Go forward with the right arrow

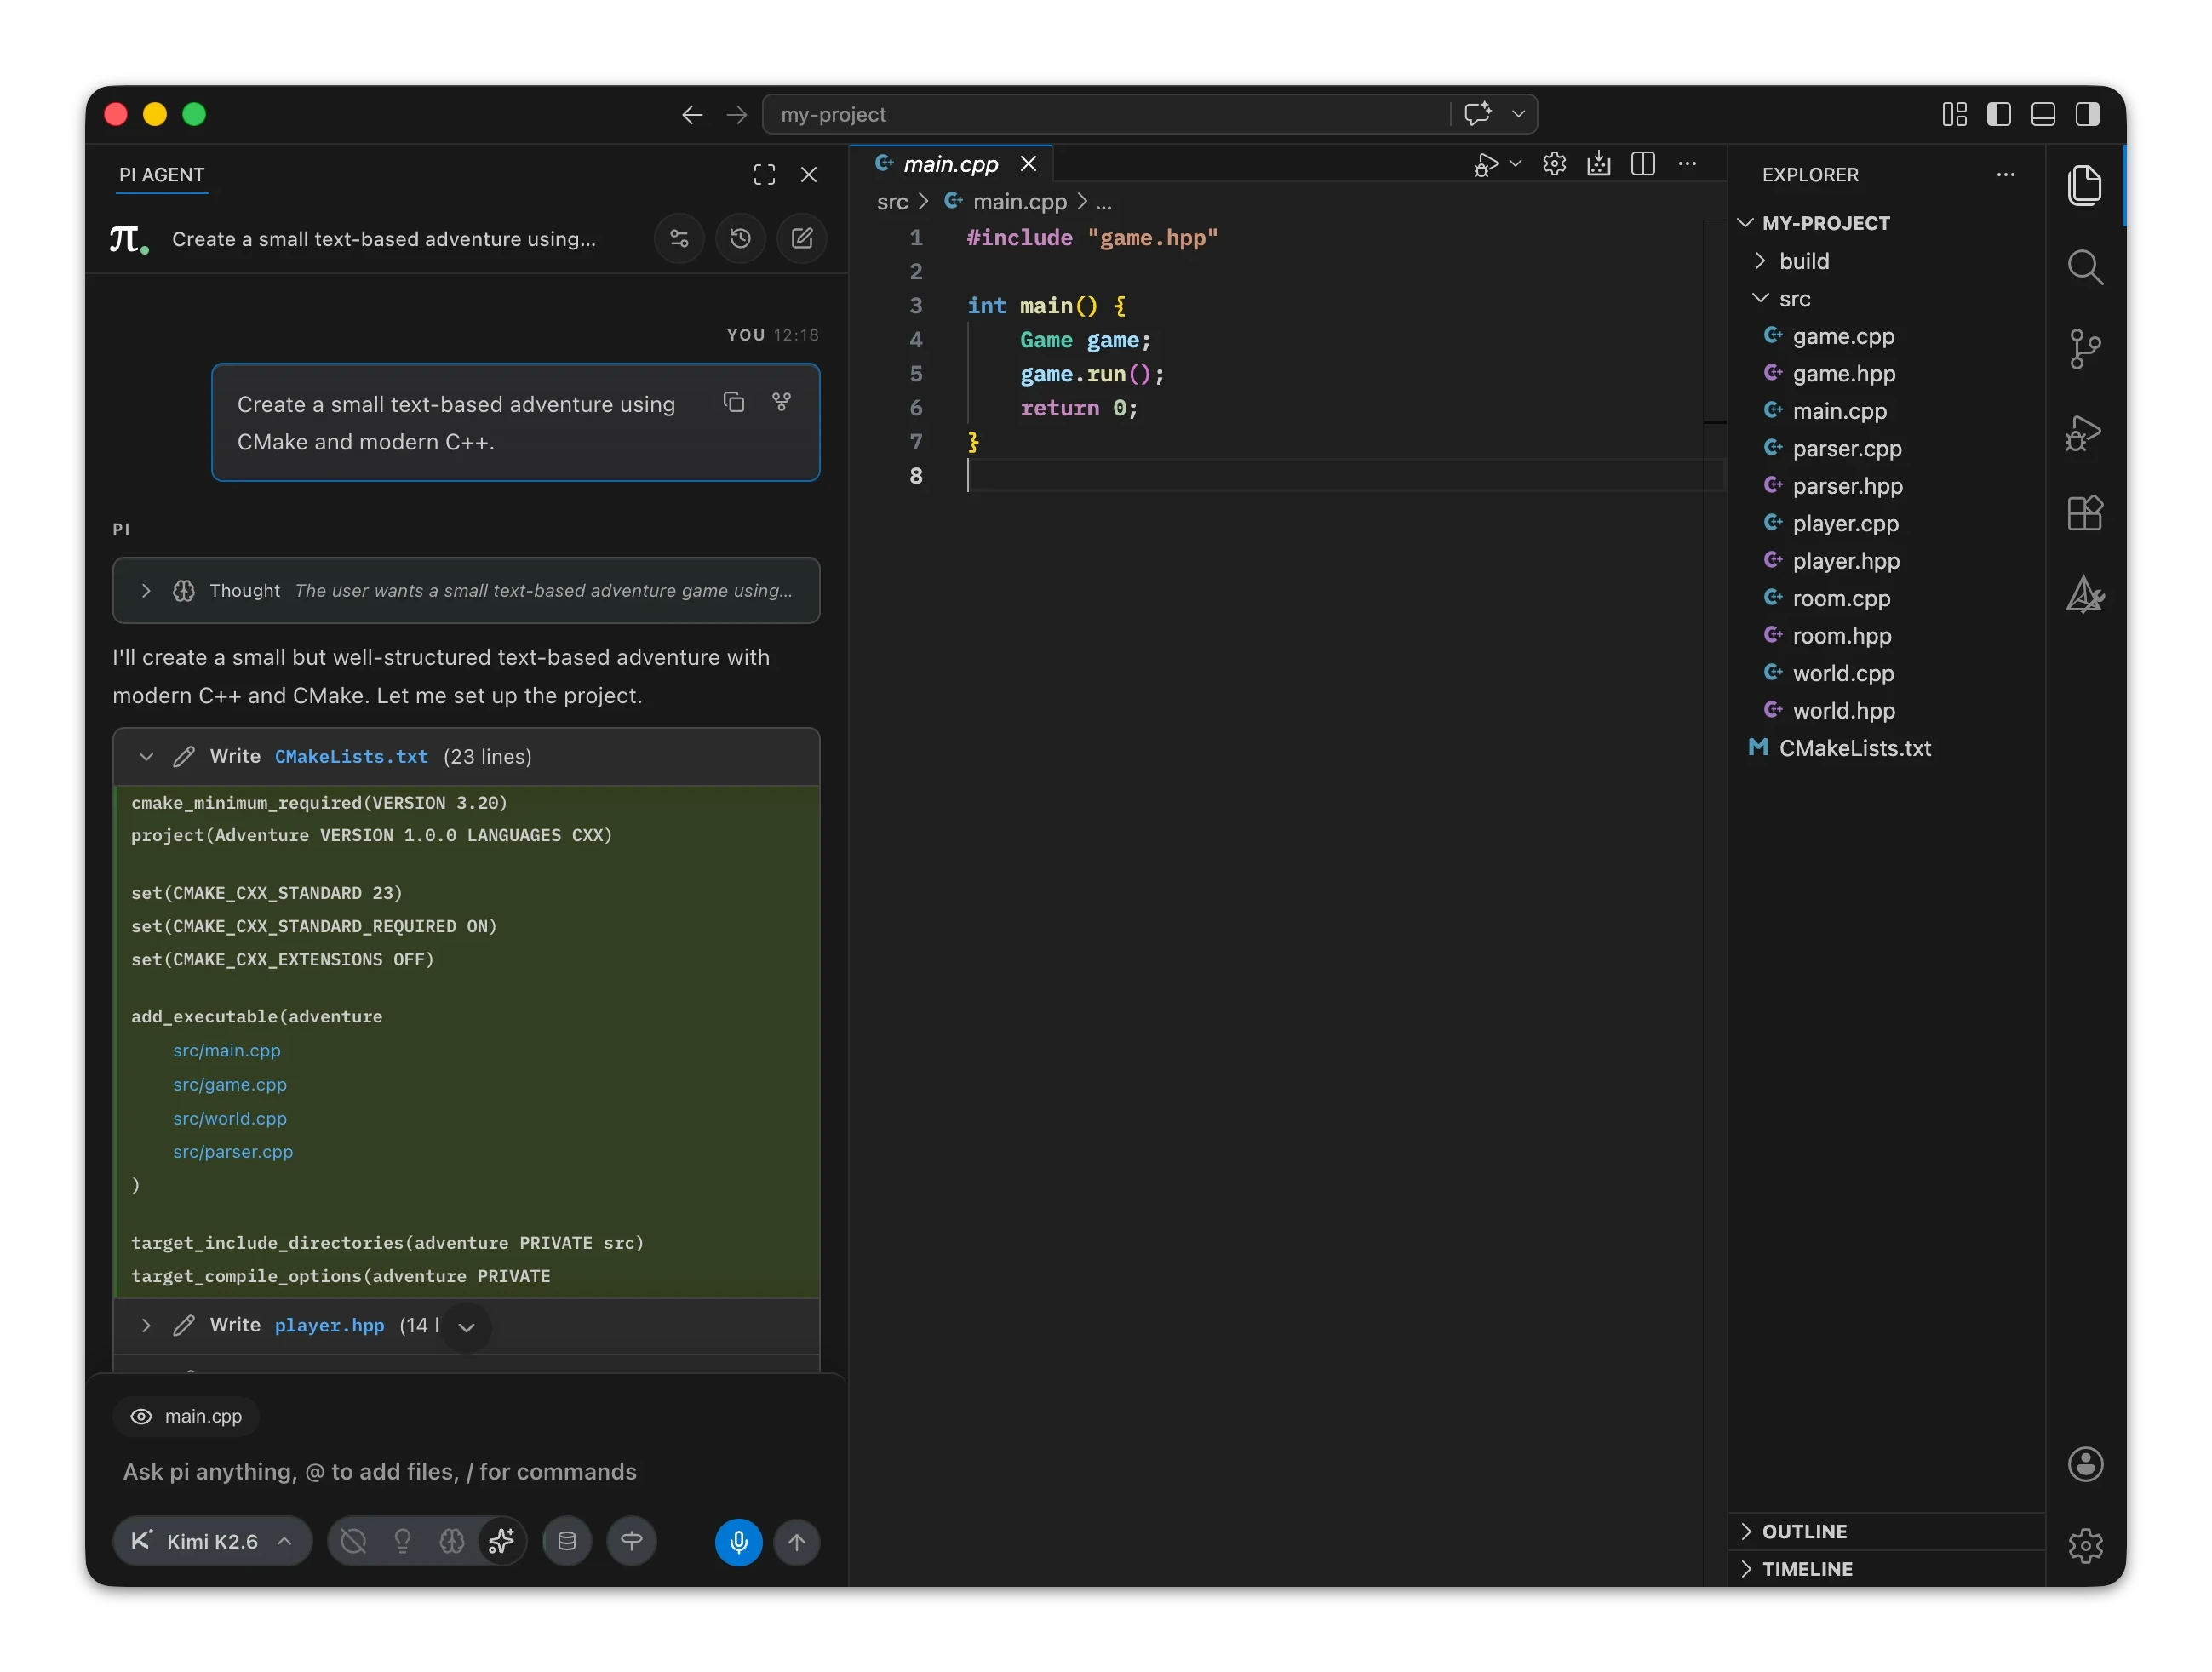pyautogui.click(x=737, y=115)
